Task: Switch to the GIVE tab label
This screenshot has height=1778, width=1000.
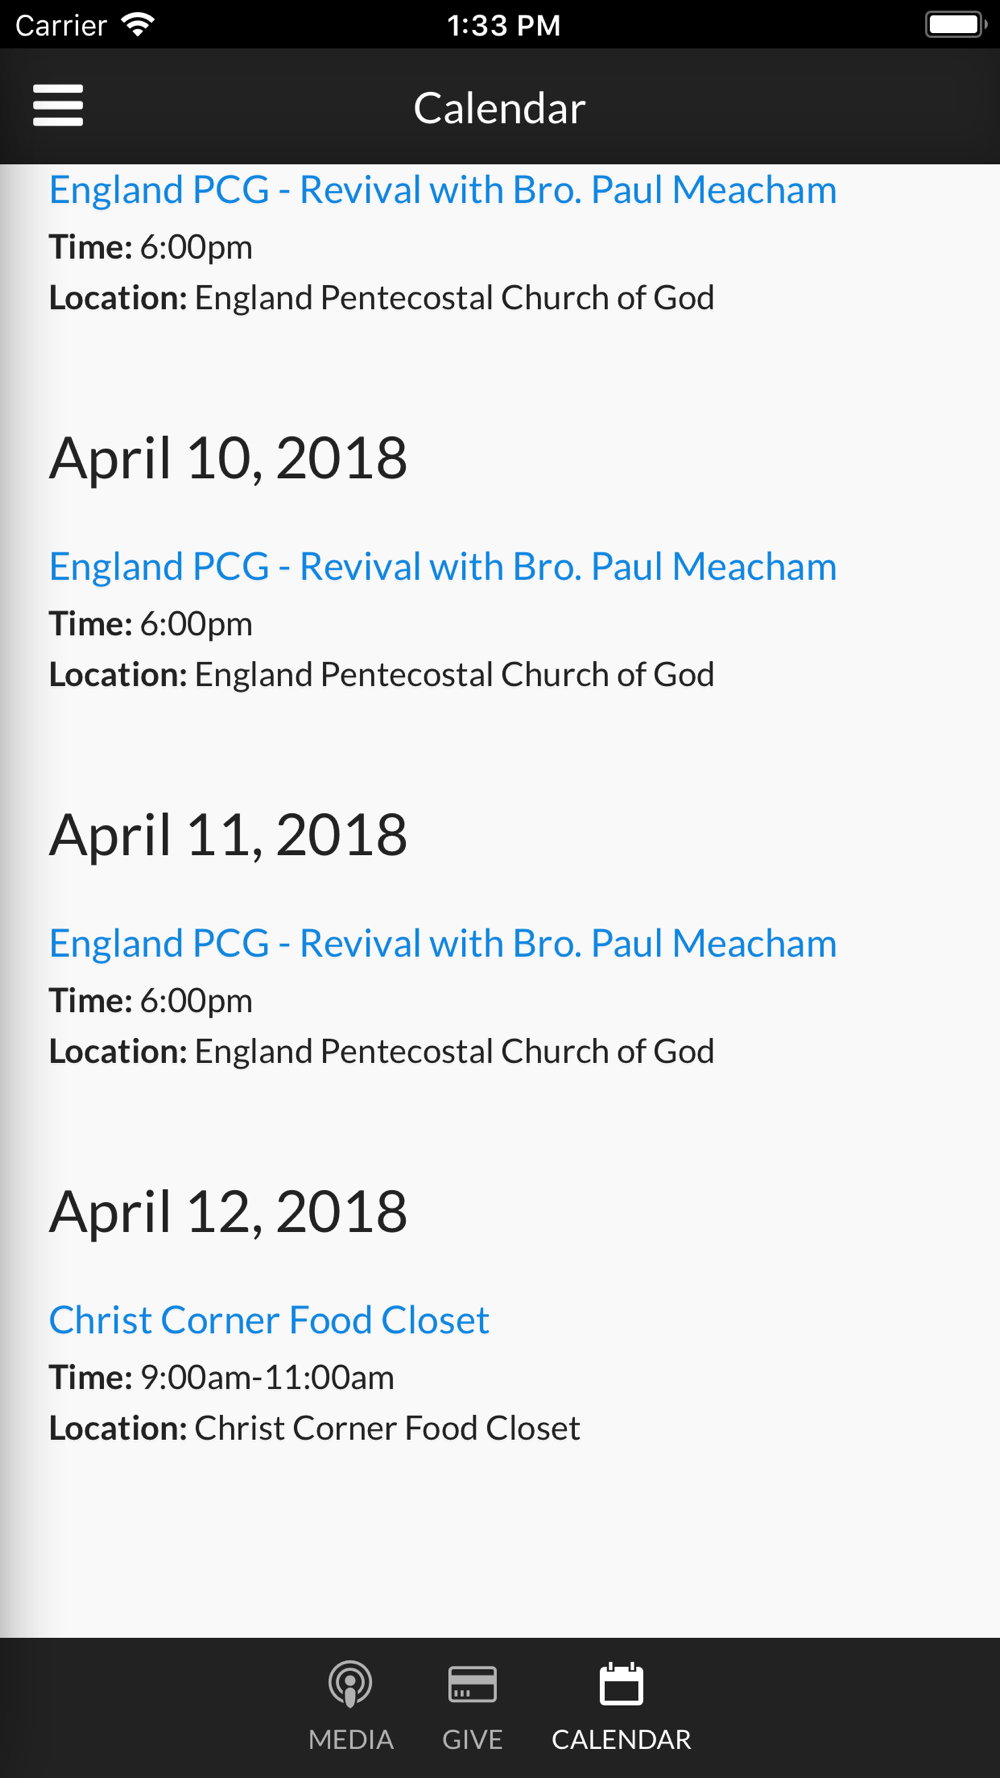Action: pyautogui.click(x=472, y=1739)
